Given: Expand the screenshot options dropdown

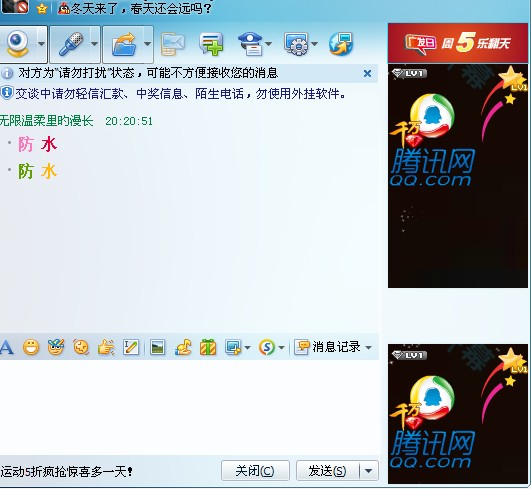Looking at the screenshot, I should 247,347.
